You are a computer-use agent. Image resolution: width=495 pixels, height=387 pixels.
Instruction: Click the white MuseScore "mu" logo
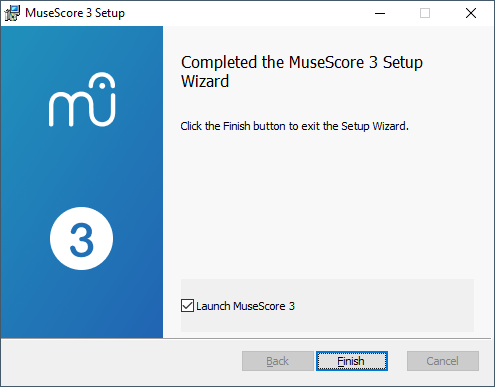point(82,99)
